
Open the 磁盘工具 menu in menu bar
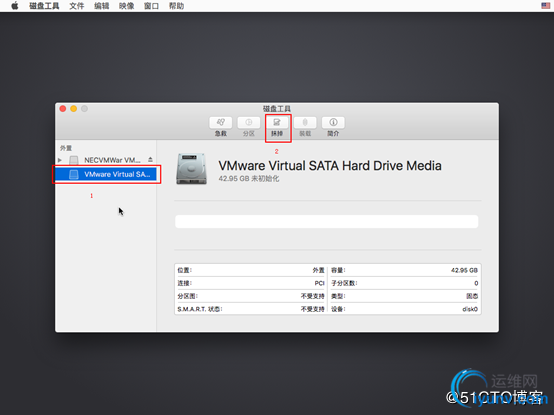coord(44,6)
